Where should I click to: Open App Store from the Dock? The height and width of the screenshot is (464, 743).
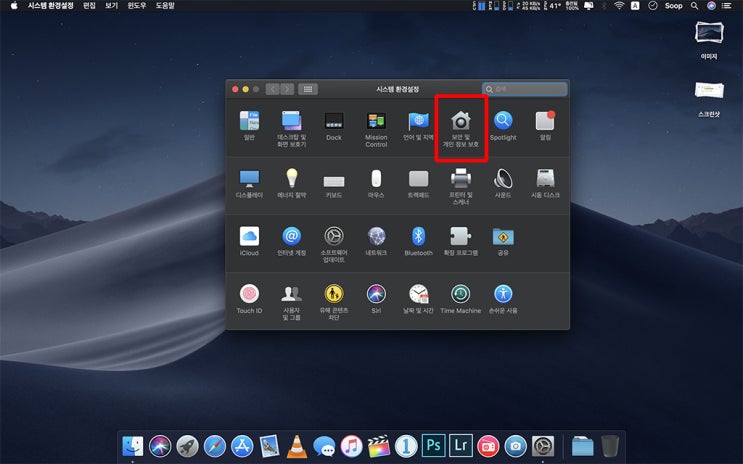[242, 446]
